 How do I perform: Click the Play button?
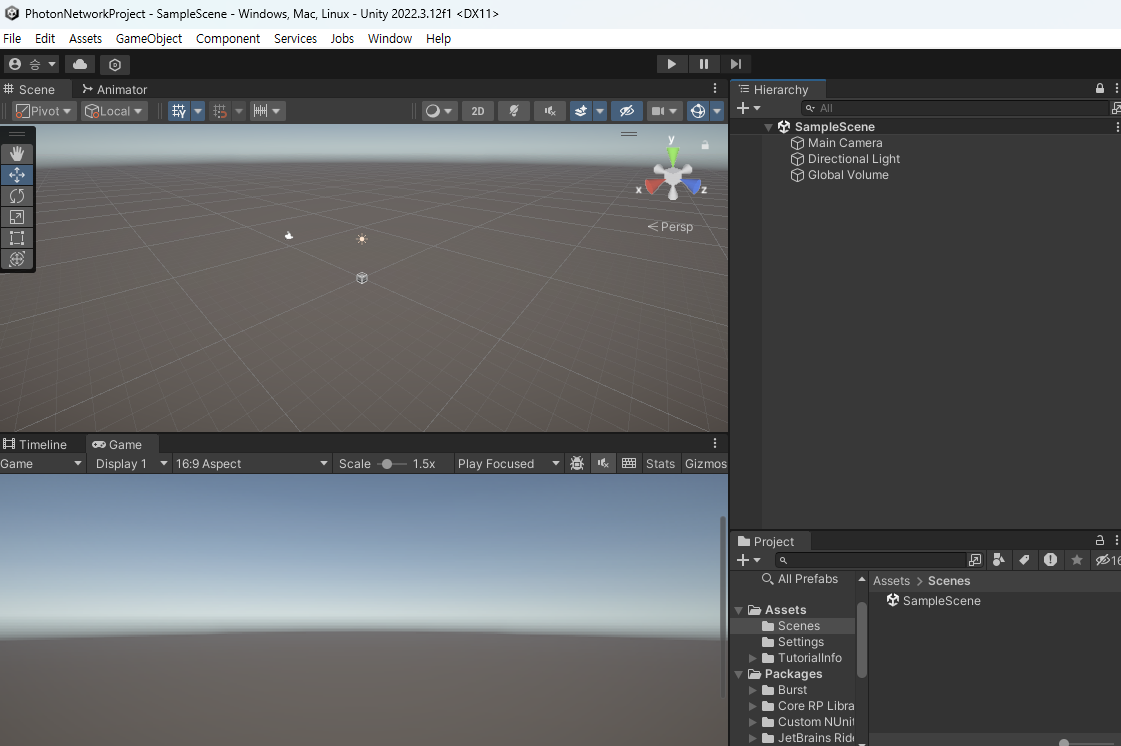click(x=671, y=64)
